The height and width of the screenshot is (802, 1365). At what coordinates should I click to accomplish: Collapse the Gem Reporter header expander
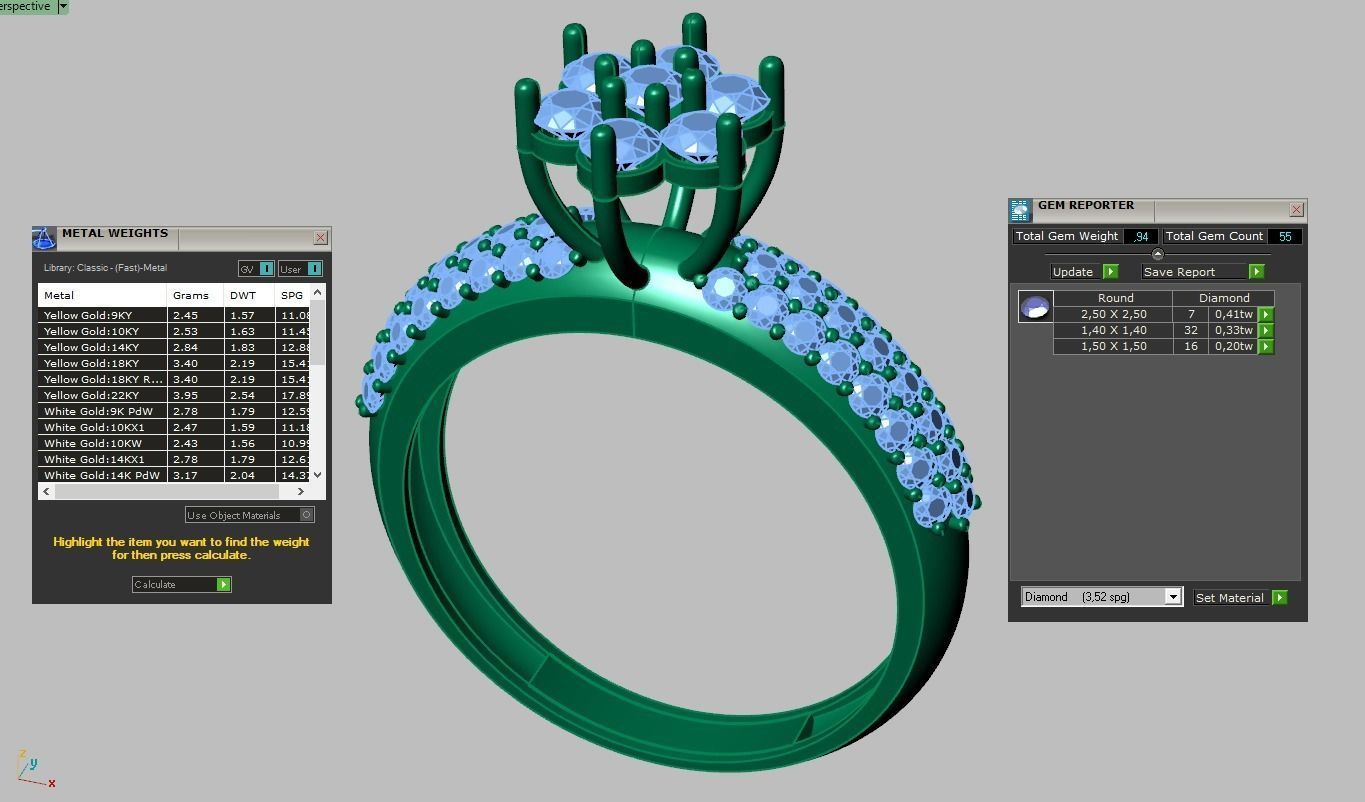(x=1158, y=254)
